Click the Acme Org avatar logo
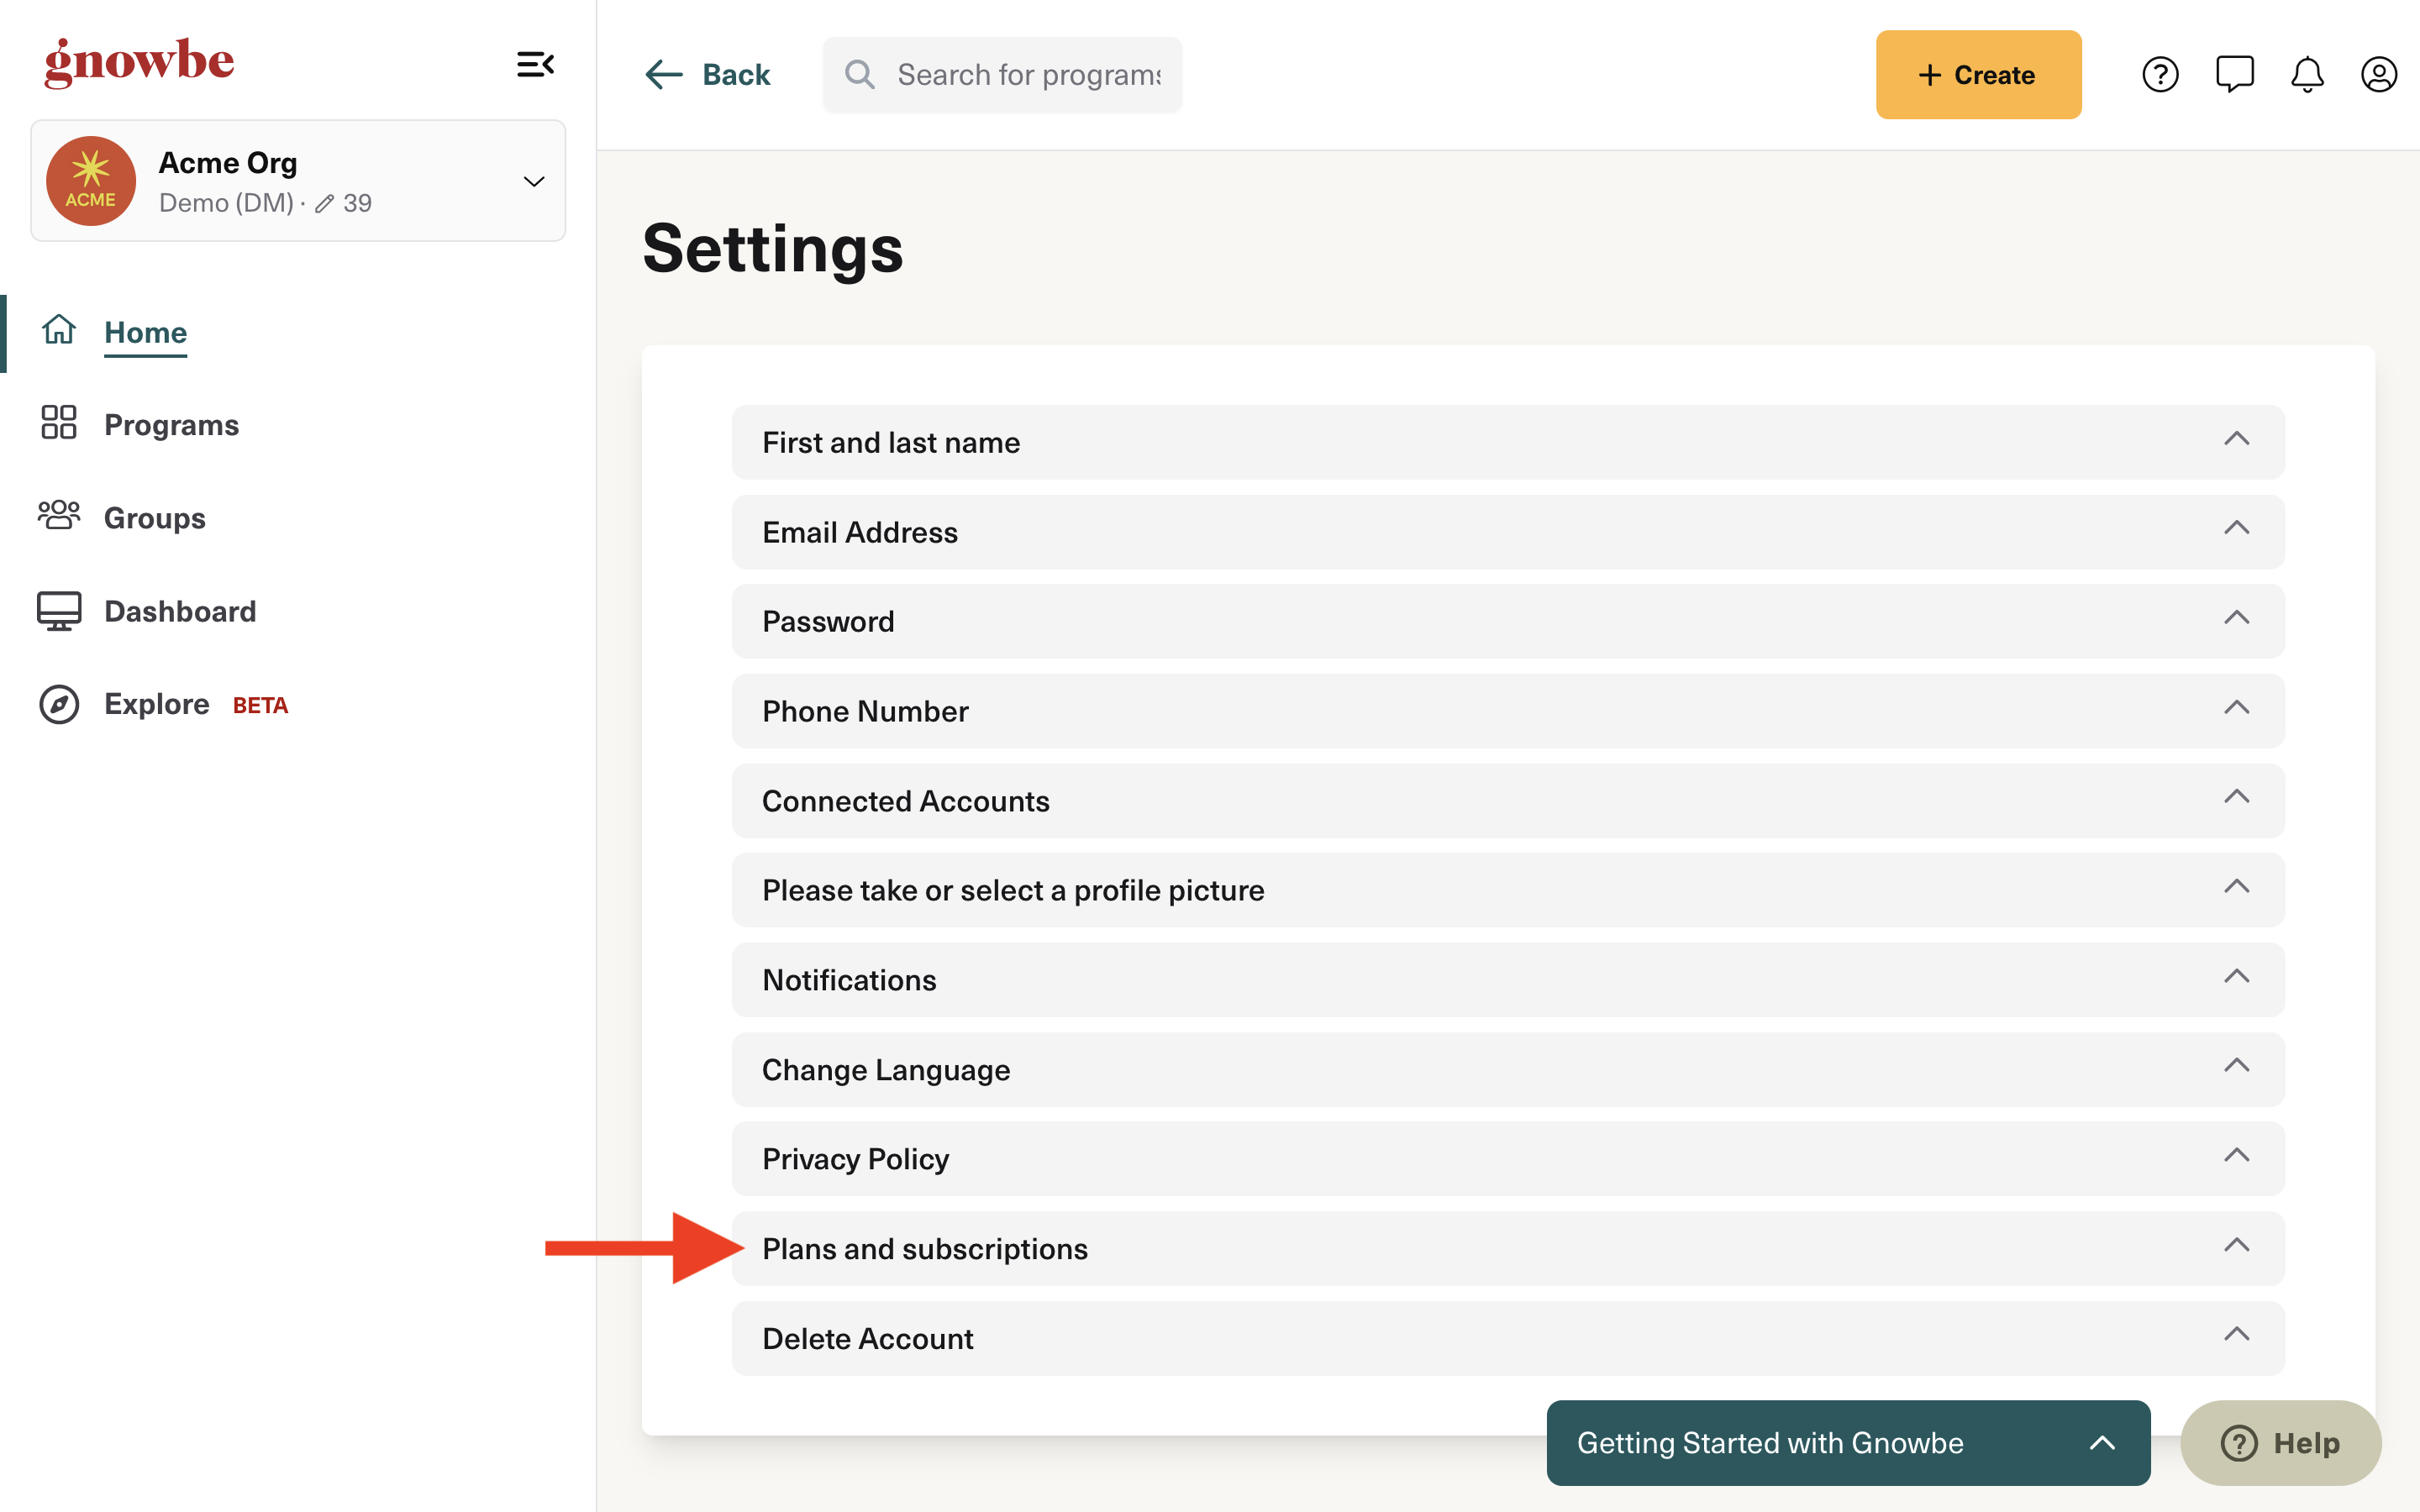This screenshot has width=2420, height=1512. click(x=91, y=181)
